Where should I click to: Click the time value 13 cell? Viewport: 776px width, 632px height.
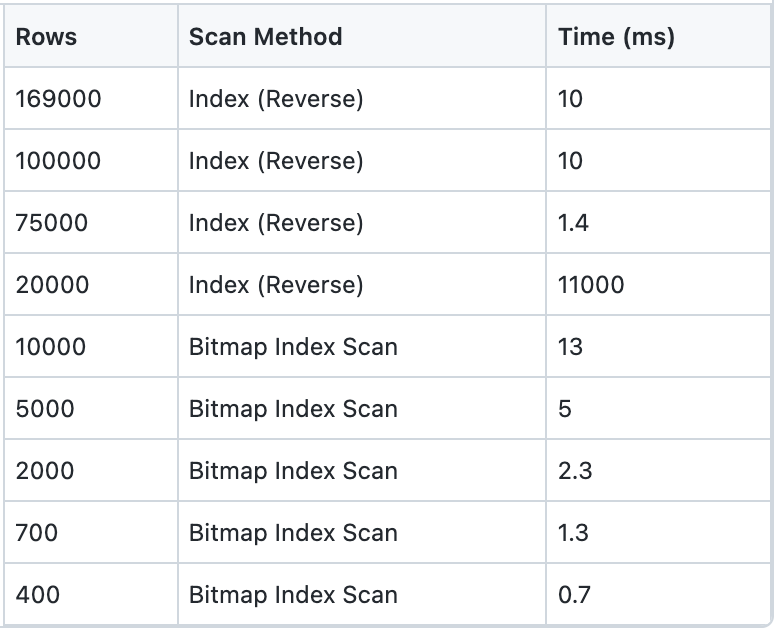659,346
